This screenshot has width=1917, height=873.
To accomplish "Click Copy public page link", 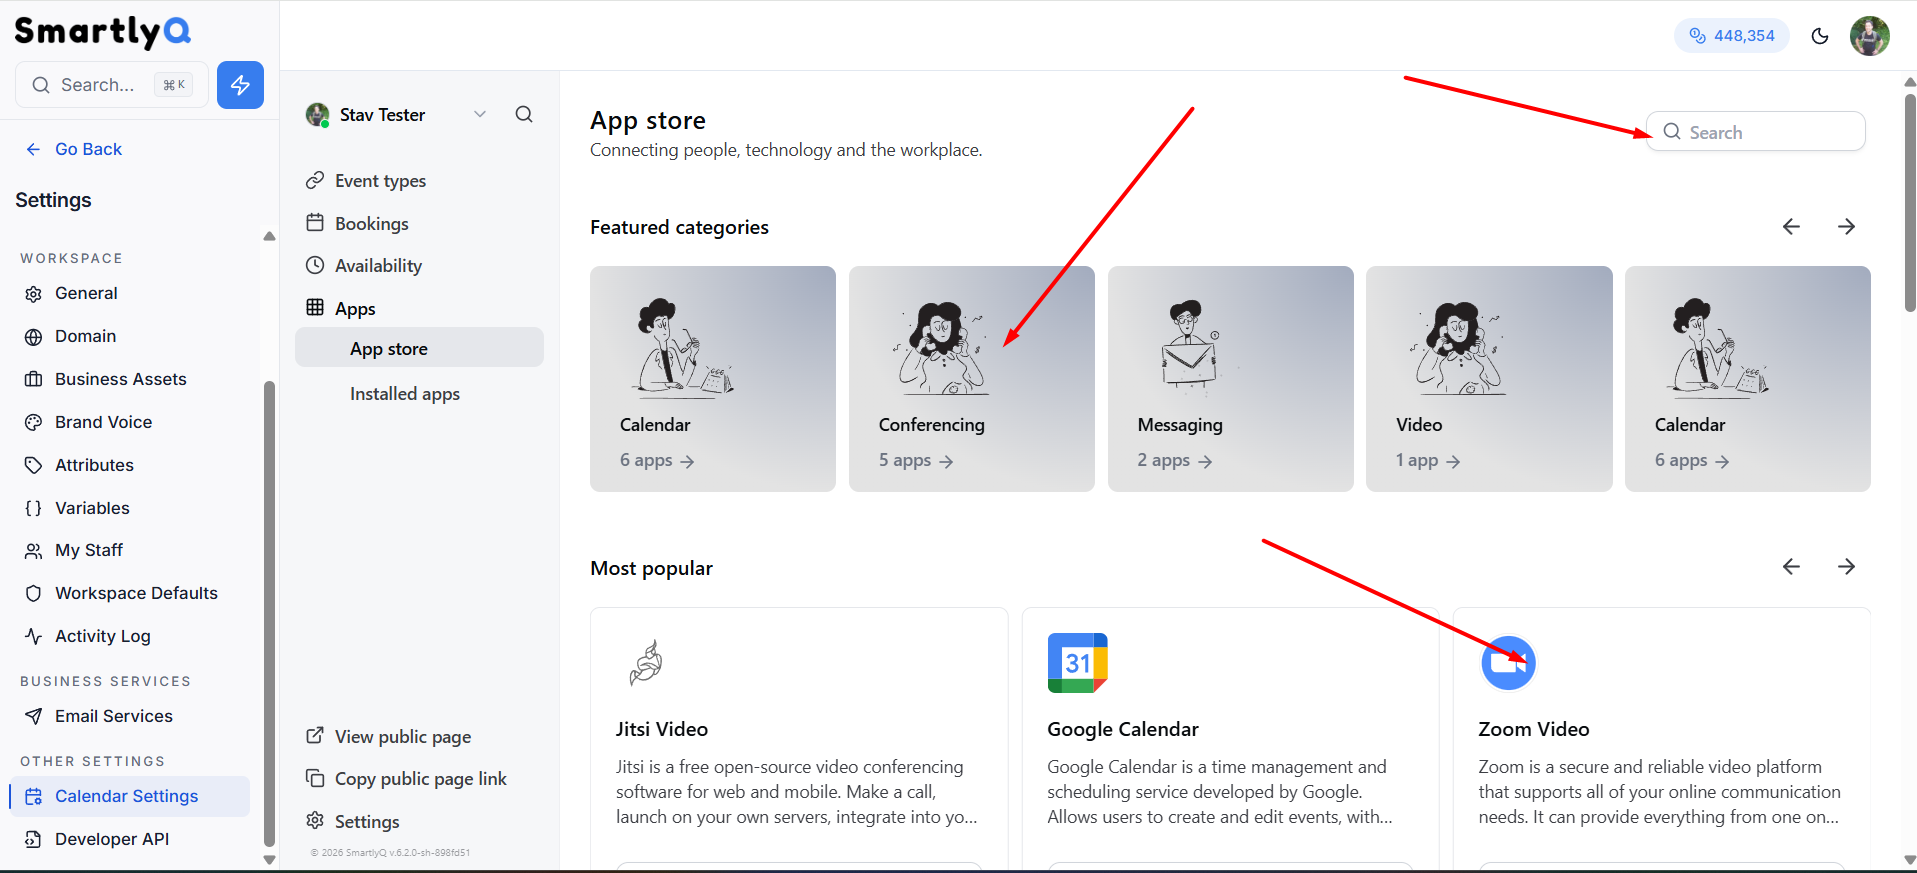I will [x=420, y=779].
